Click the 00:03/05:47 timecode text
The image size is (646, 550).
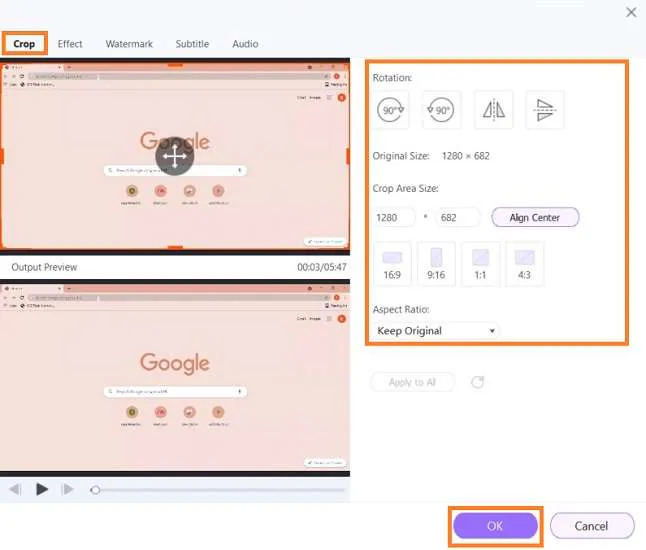point(322,267)
